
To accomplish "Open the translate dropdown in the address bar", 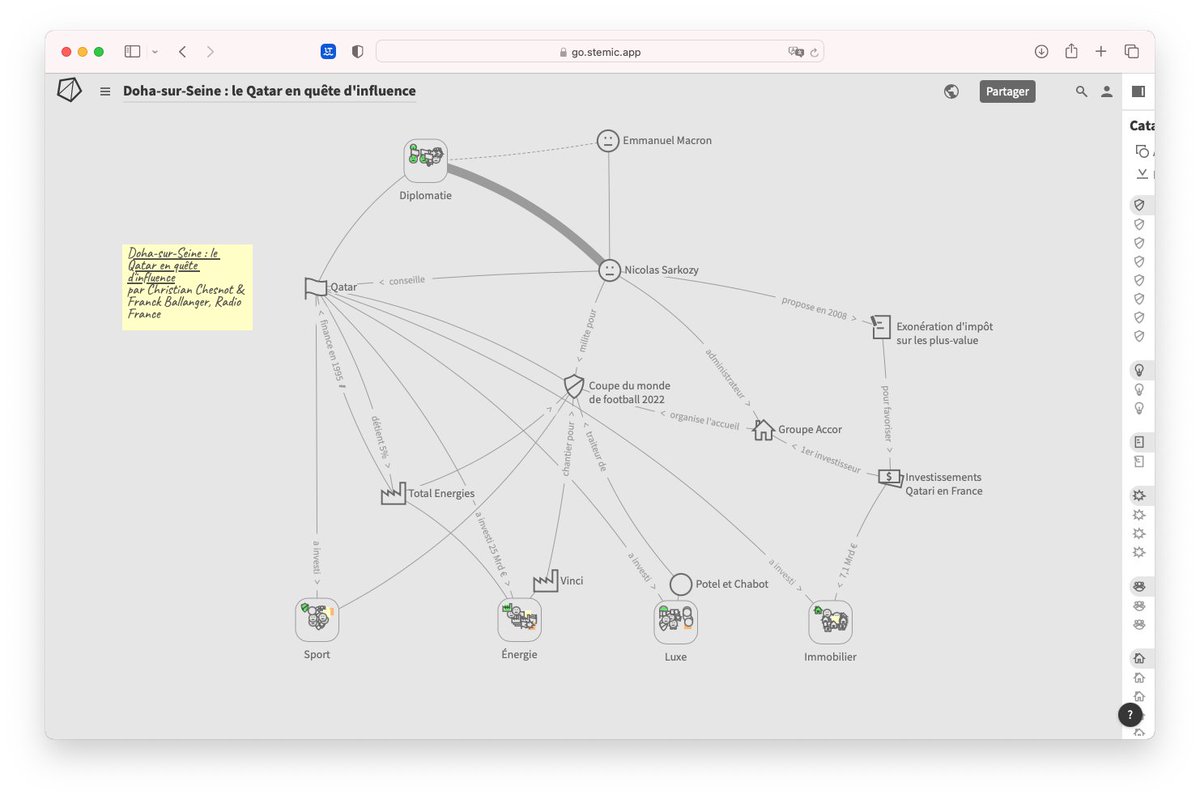I will pyautogui.click(x=796, y=51).
